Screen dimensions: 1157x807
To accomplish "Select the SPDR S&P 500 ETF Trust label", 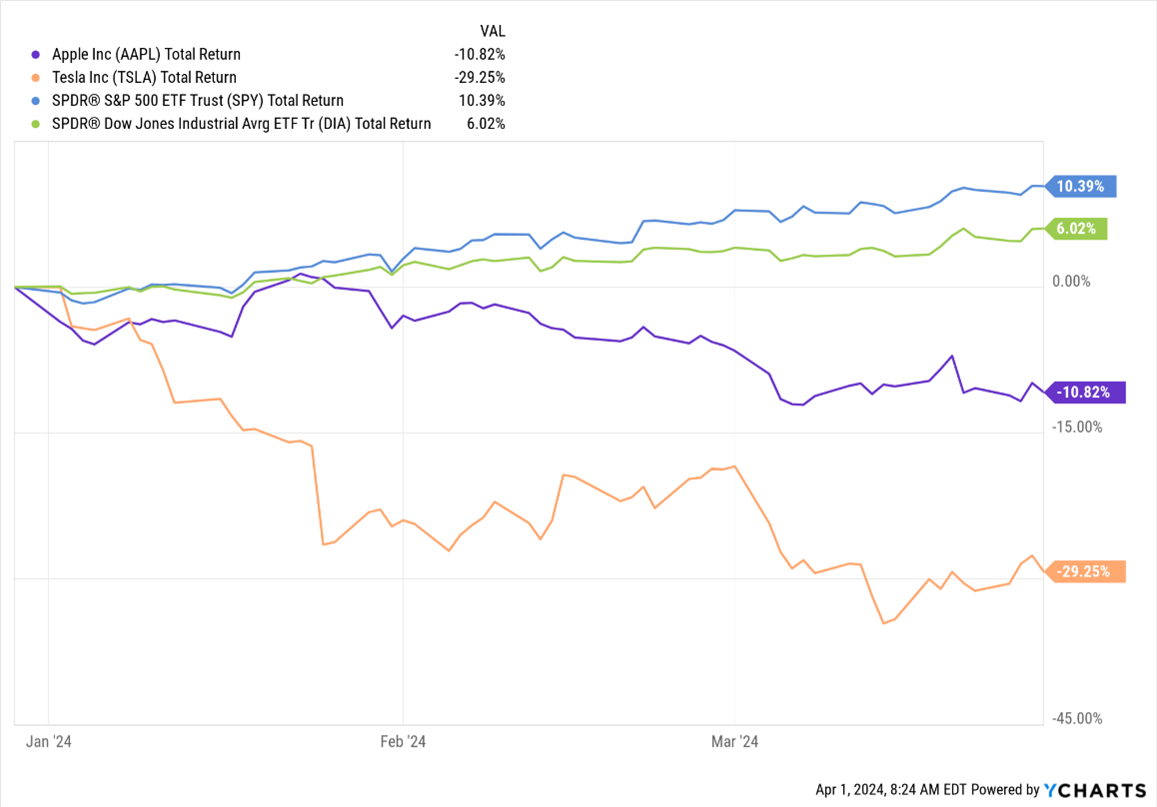I will 196,101.
